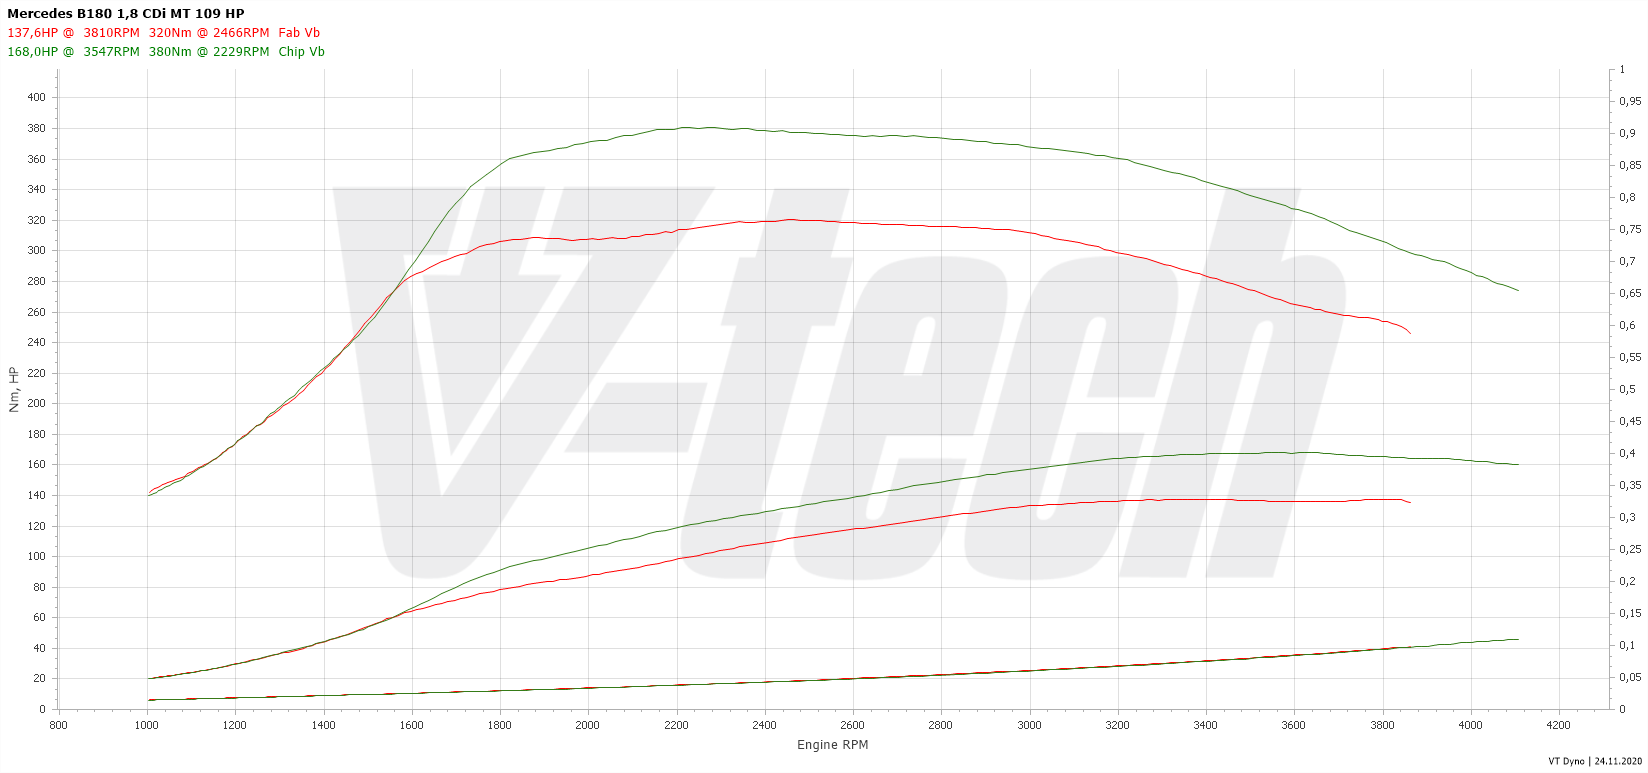Click the 3000 tick on the RPM axis
Viewport: 1648px width, 773px height.
(x=1029, y=725)
